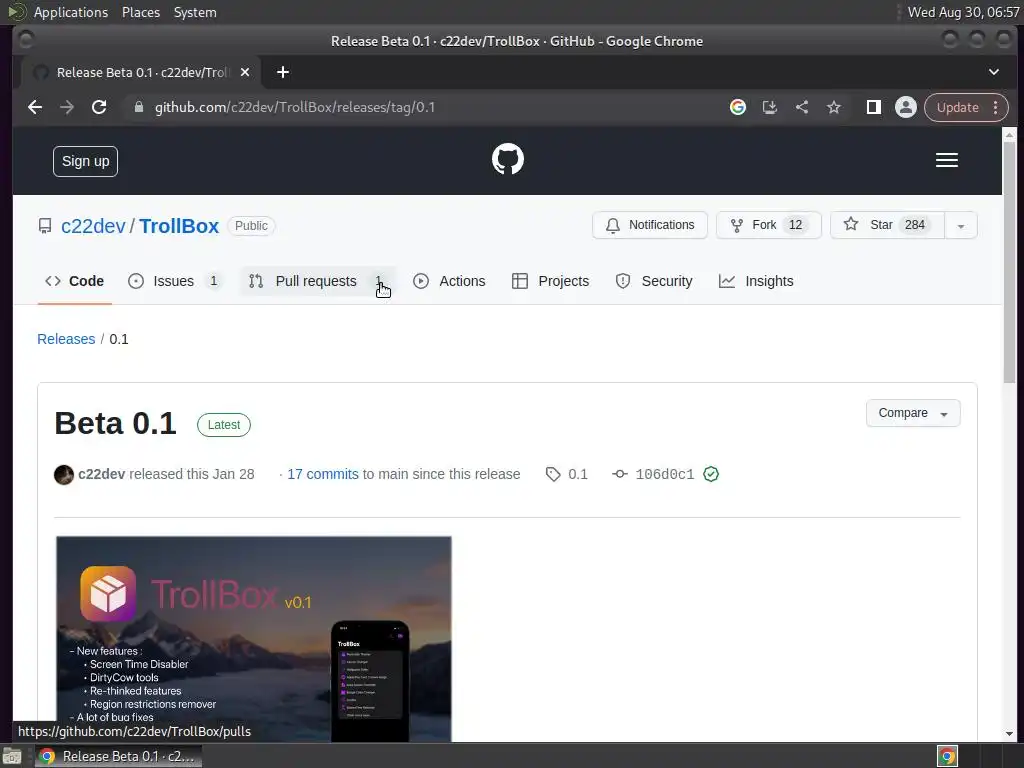Click the scrollbar down arrow
This screenshot has height=768, width=1024.
(1009, 734)
